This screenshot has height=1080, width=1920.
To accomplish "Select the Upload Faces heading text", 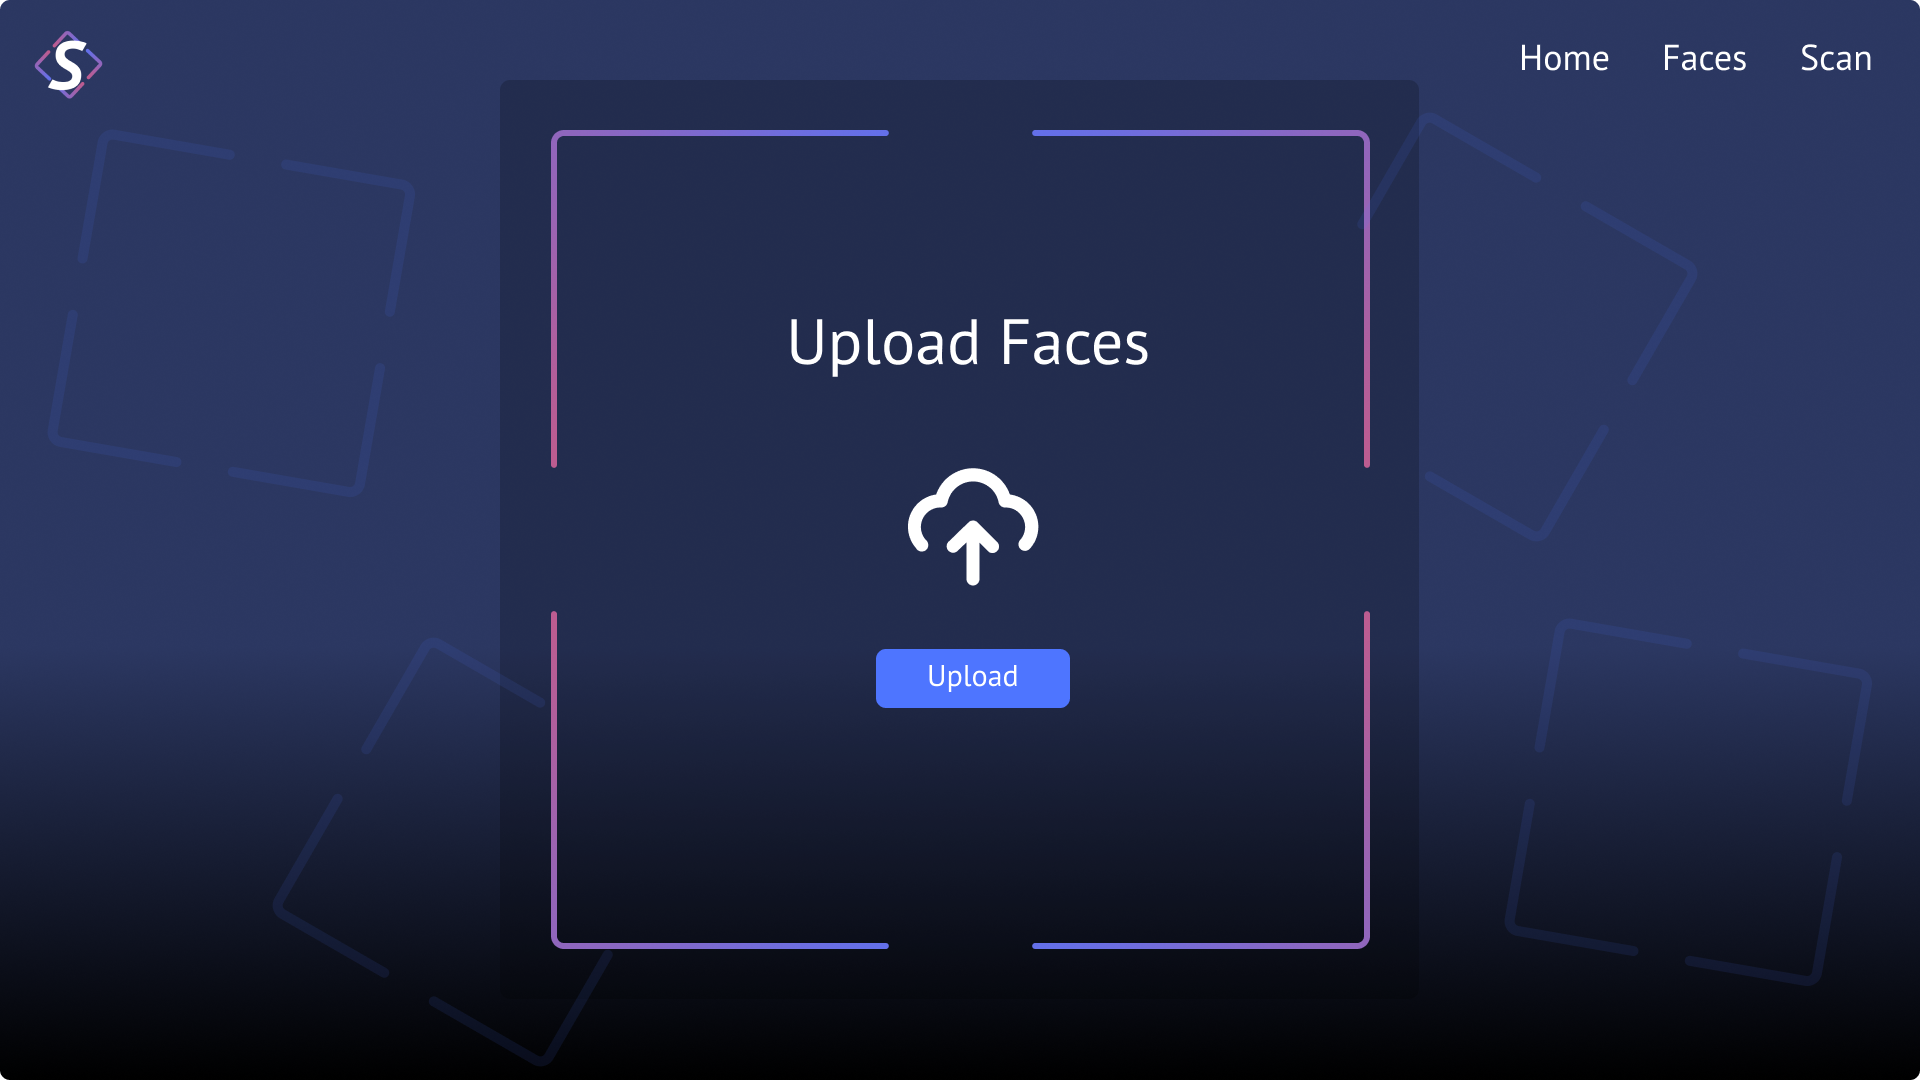I will 968,343.
